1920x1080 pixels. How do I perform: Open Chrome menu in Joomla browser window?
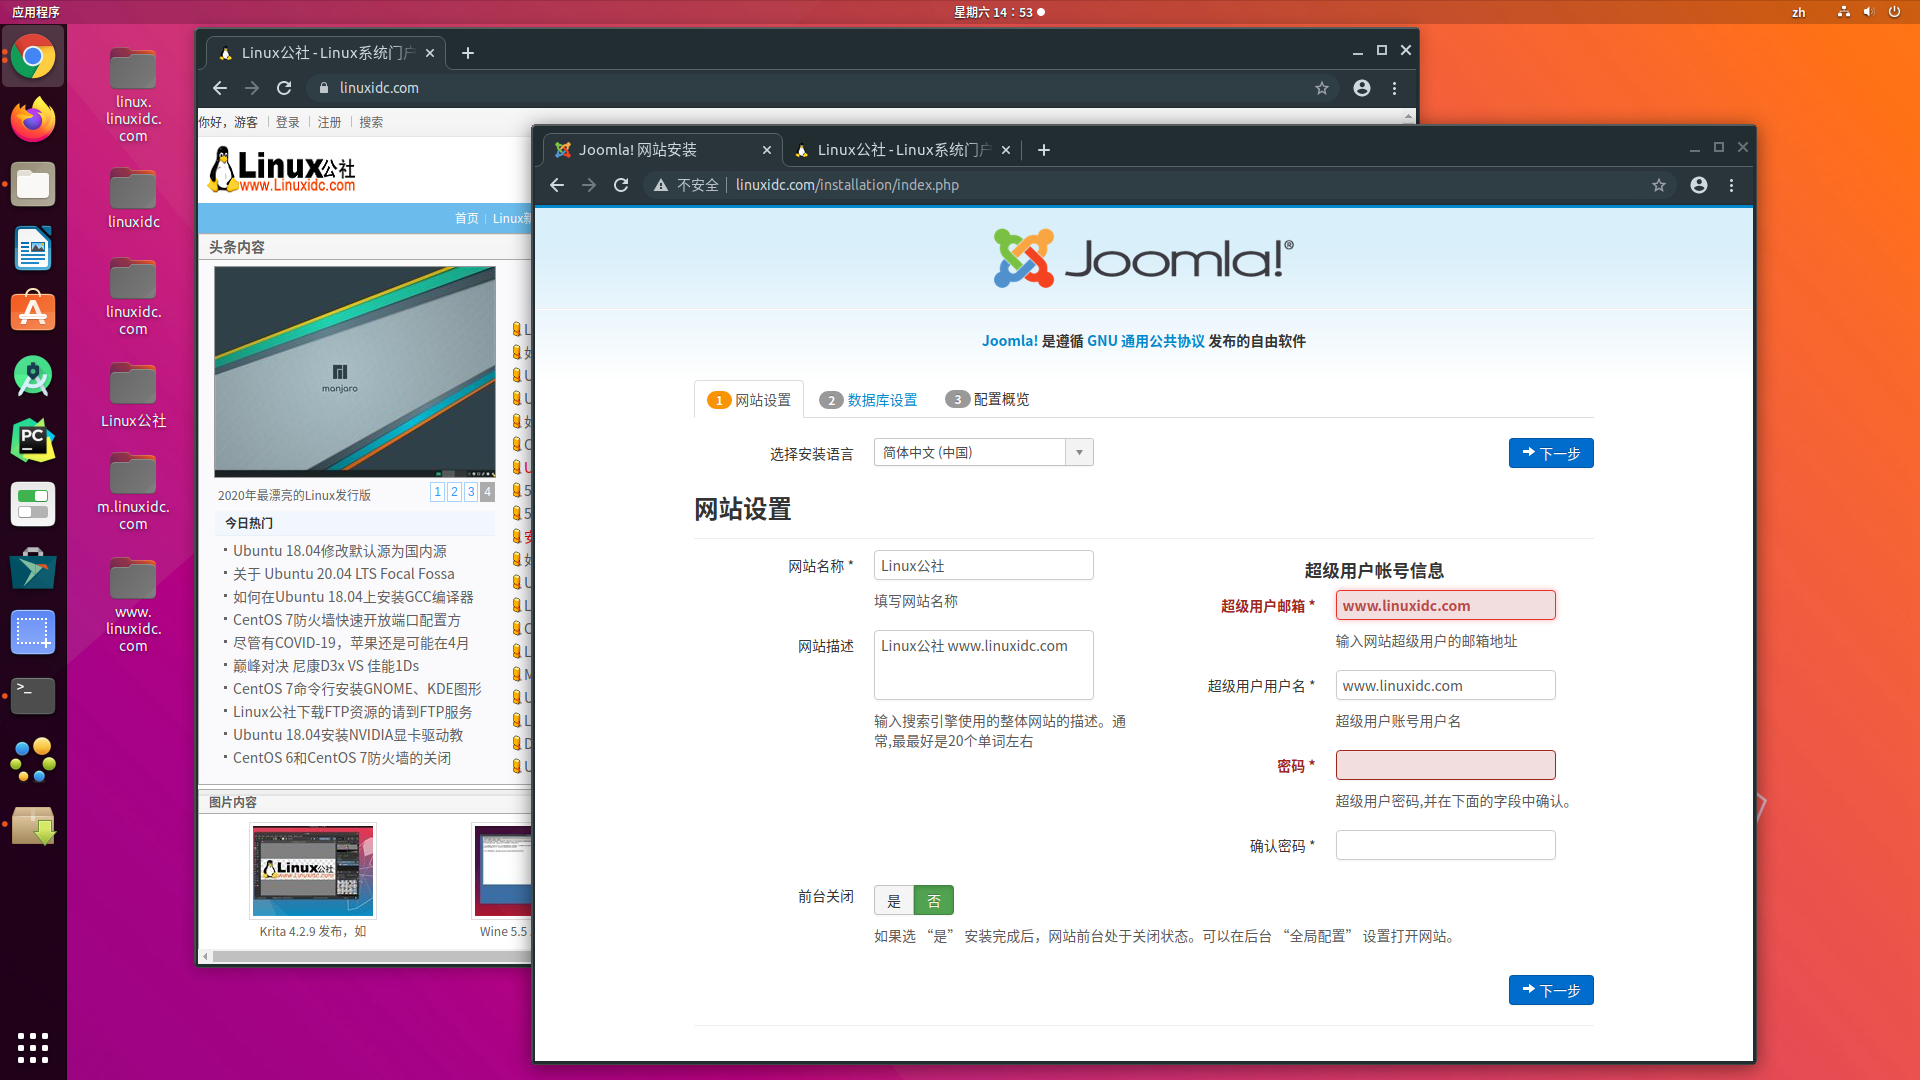(x=1732, y=185)
